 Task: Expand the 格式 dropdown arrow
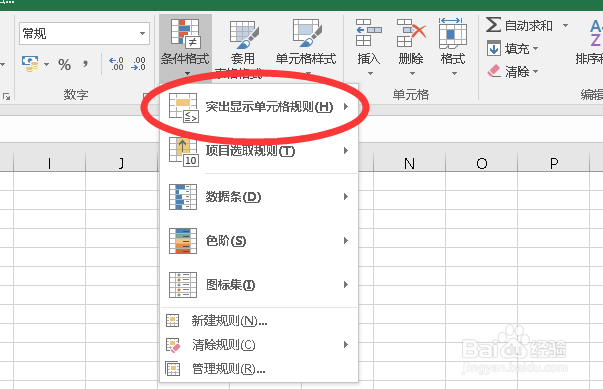click(x=454, y=73)
